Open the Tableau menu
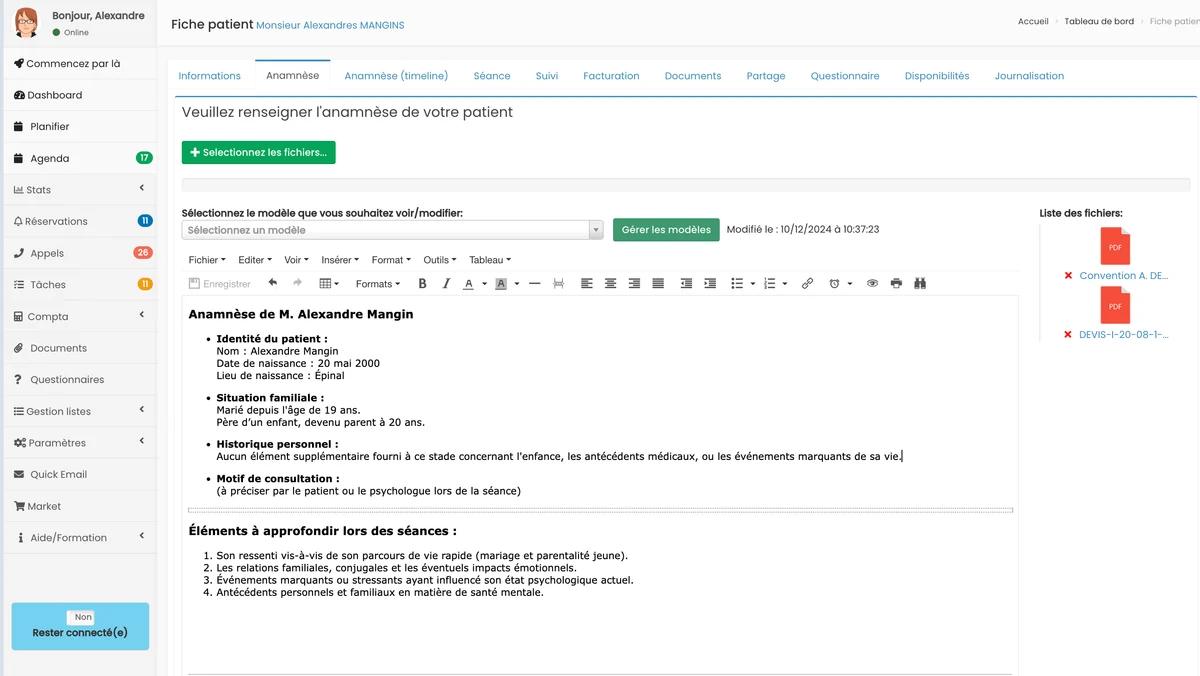This screenshot has width=1200, height=676. point(490,260)
